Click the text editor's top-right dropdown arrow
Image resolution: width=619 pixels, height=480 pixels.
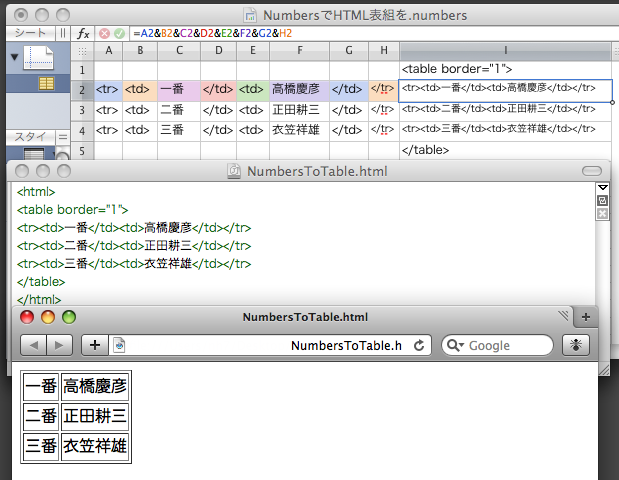(602, 188)
